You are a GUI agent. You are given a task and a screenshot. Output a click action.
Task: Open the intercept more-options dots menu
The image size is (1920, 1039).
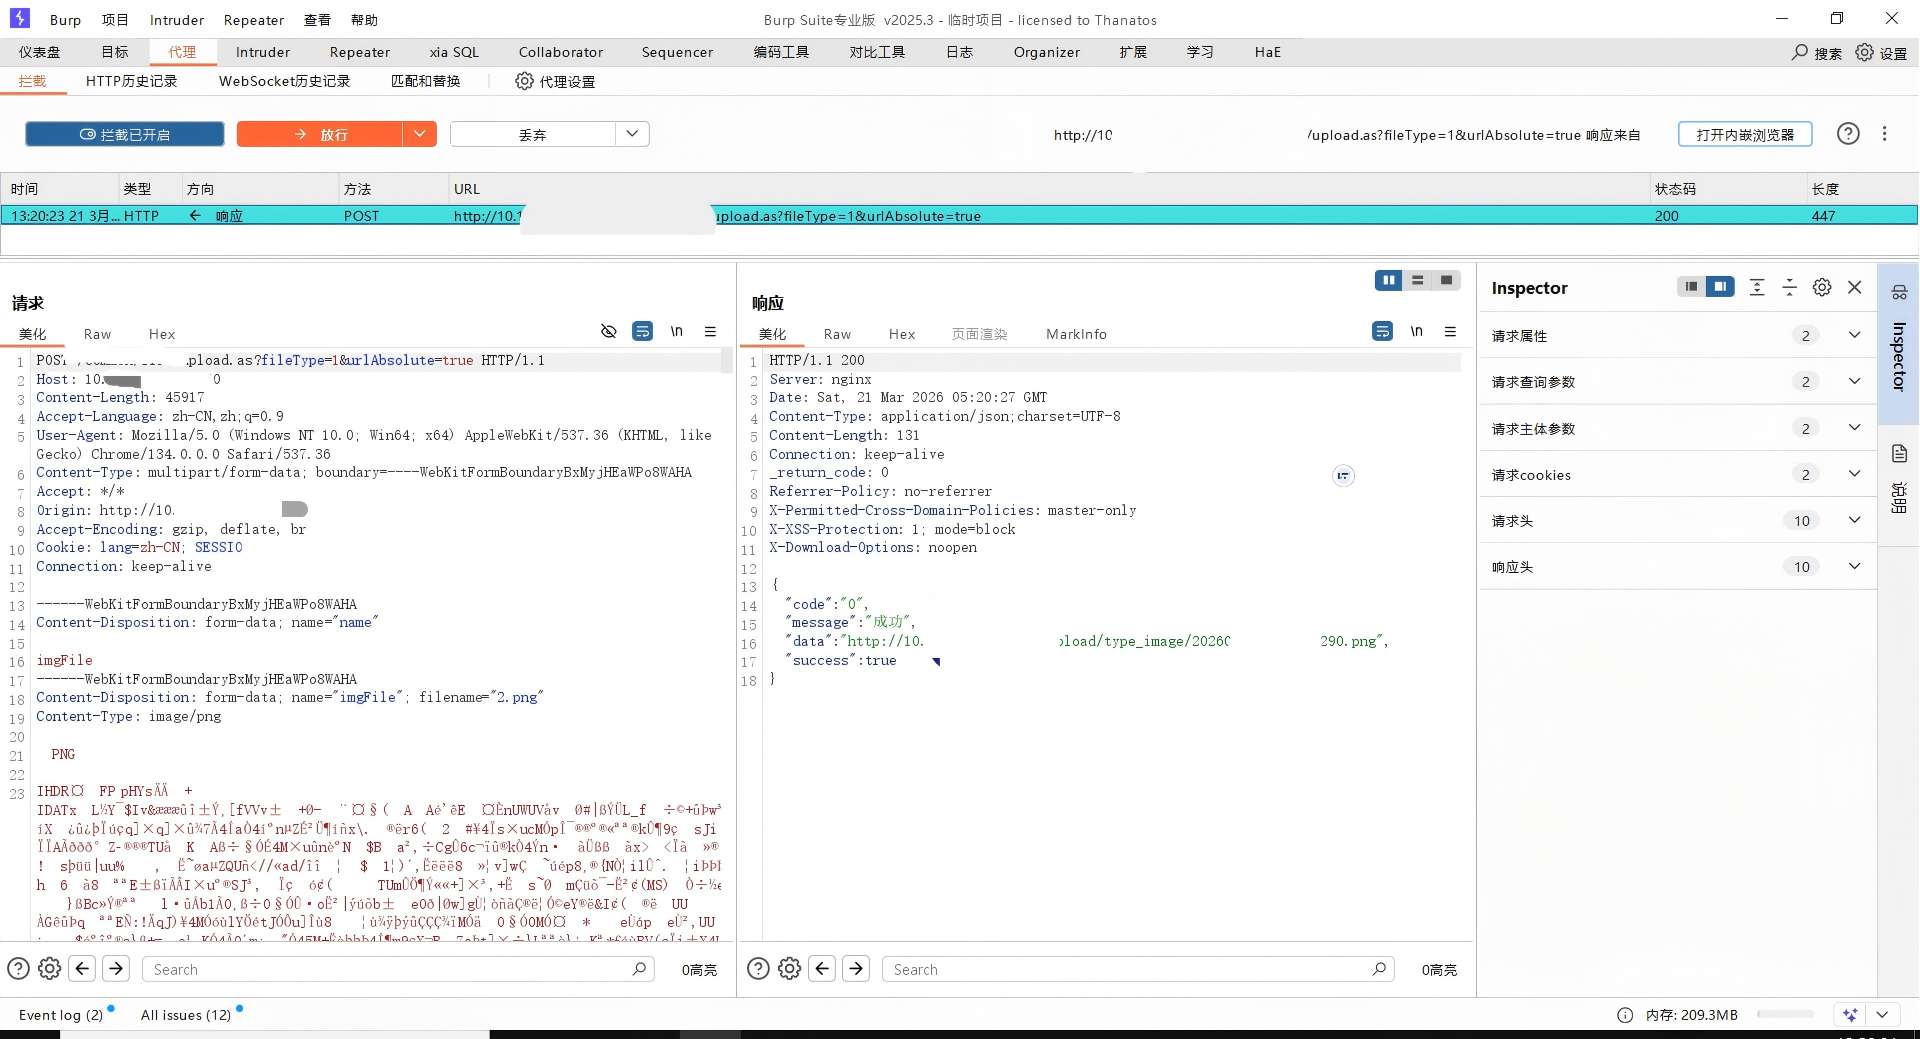tap(1885, 134)
